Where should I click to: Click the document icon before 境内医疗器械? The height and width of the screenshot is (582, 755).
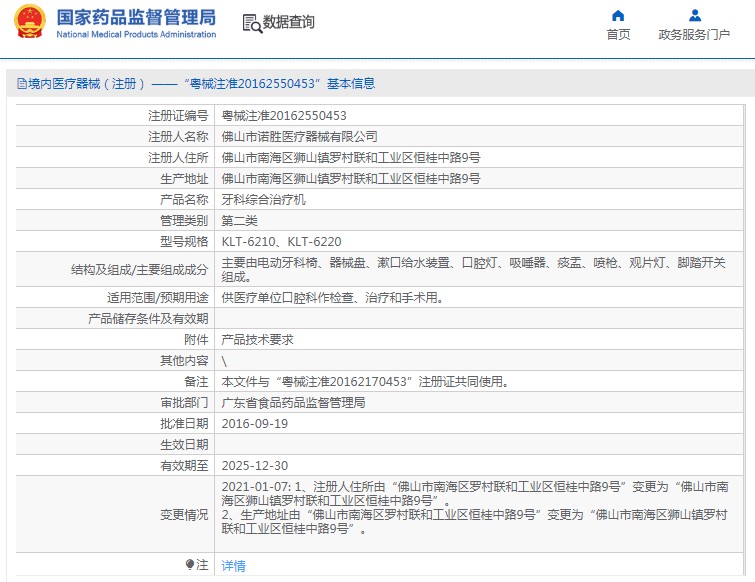(22, 84)
